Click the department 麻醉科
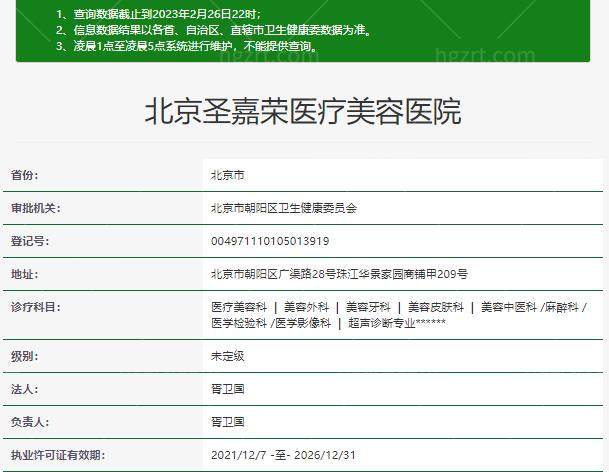Viewport: 609px width, 472px height. click(562, 307)
